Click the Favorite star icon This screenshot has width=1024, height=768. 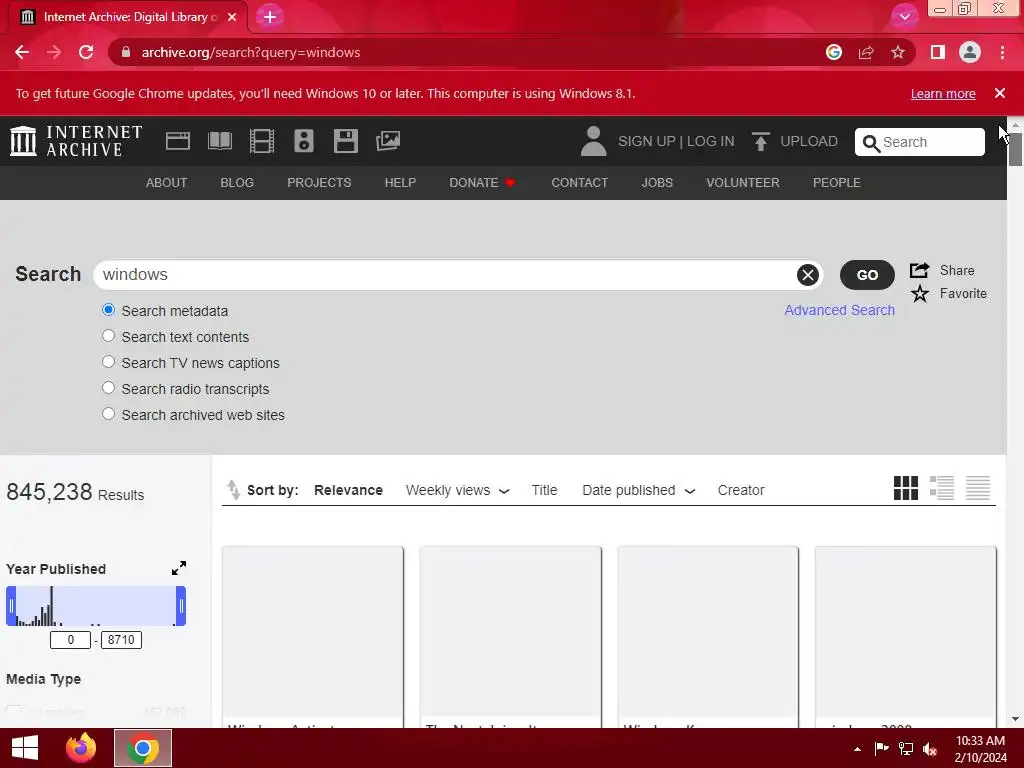[920, 294]
